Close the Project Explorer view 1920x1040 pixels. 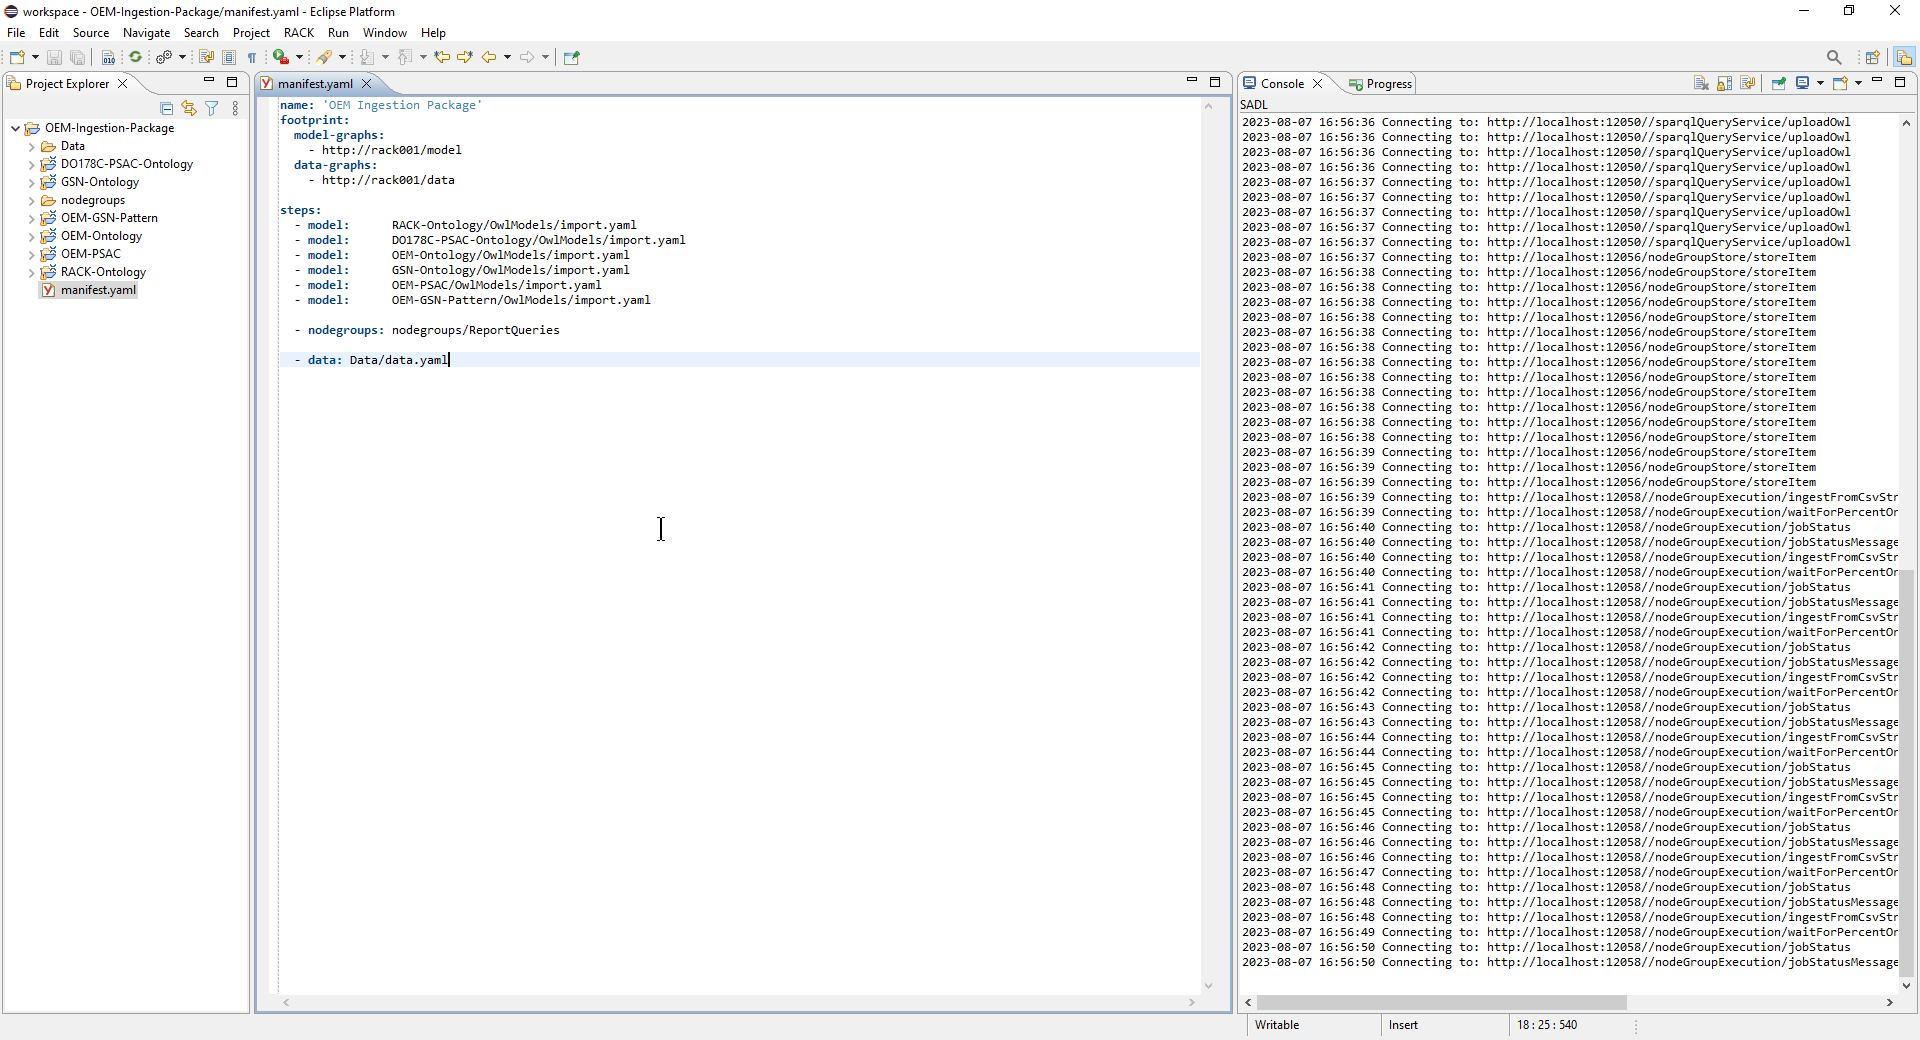click(x=123, y=84)
